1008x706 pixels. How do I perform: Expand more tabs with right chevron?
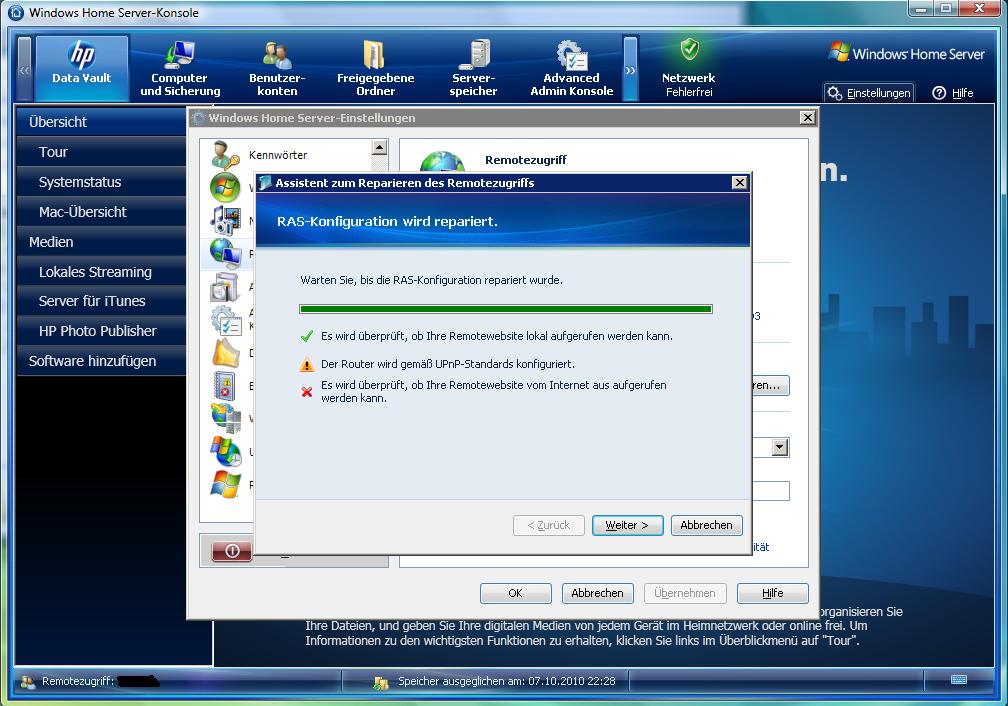[x=631, y=69]
